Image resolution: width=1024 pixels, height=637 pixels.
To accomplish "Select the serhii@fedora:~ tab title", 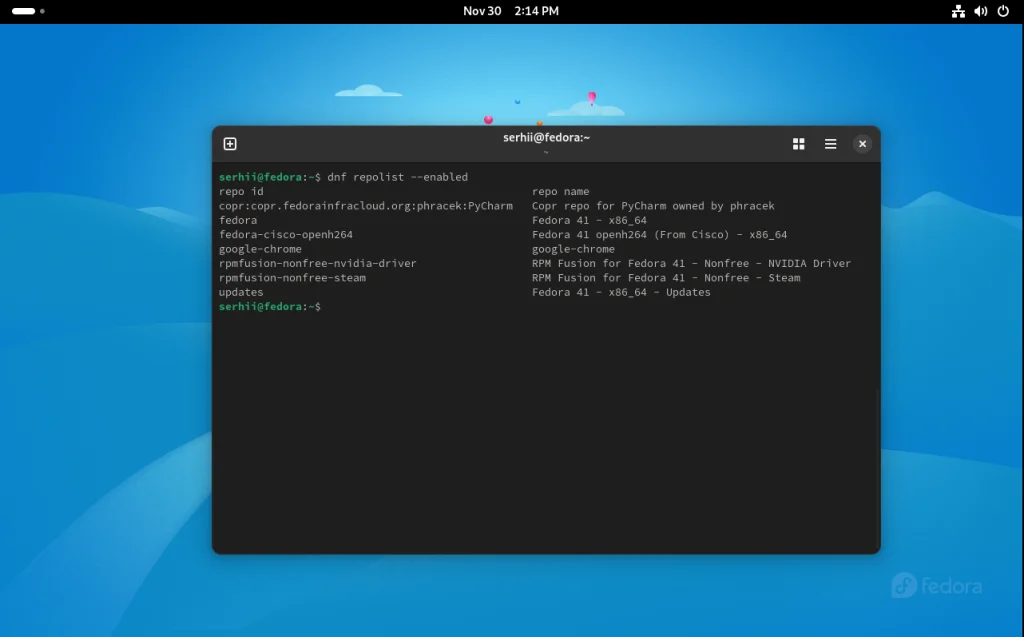I will click(545, 138).
